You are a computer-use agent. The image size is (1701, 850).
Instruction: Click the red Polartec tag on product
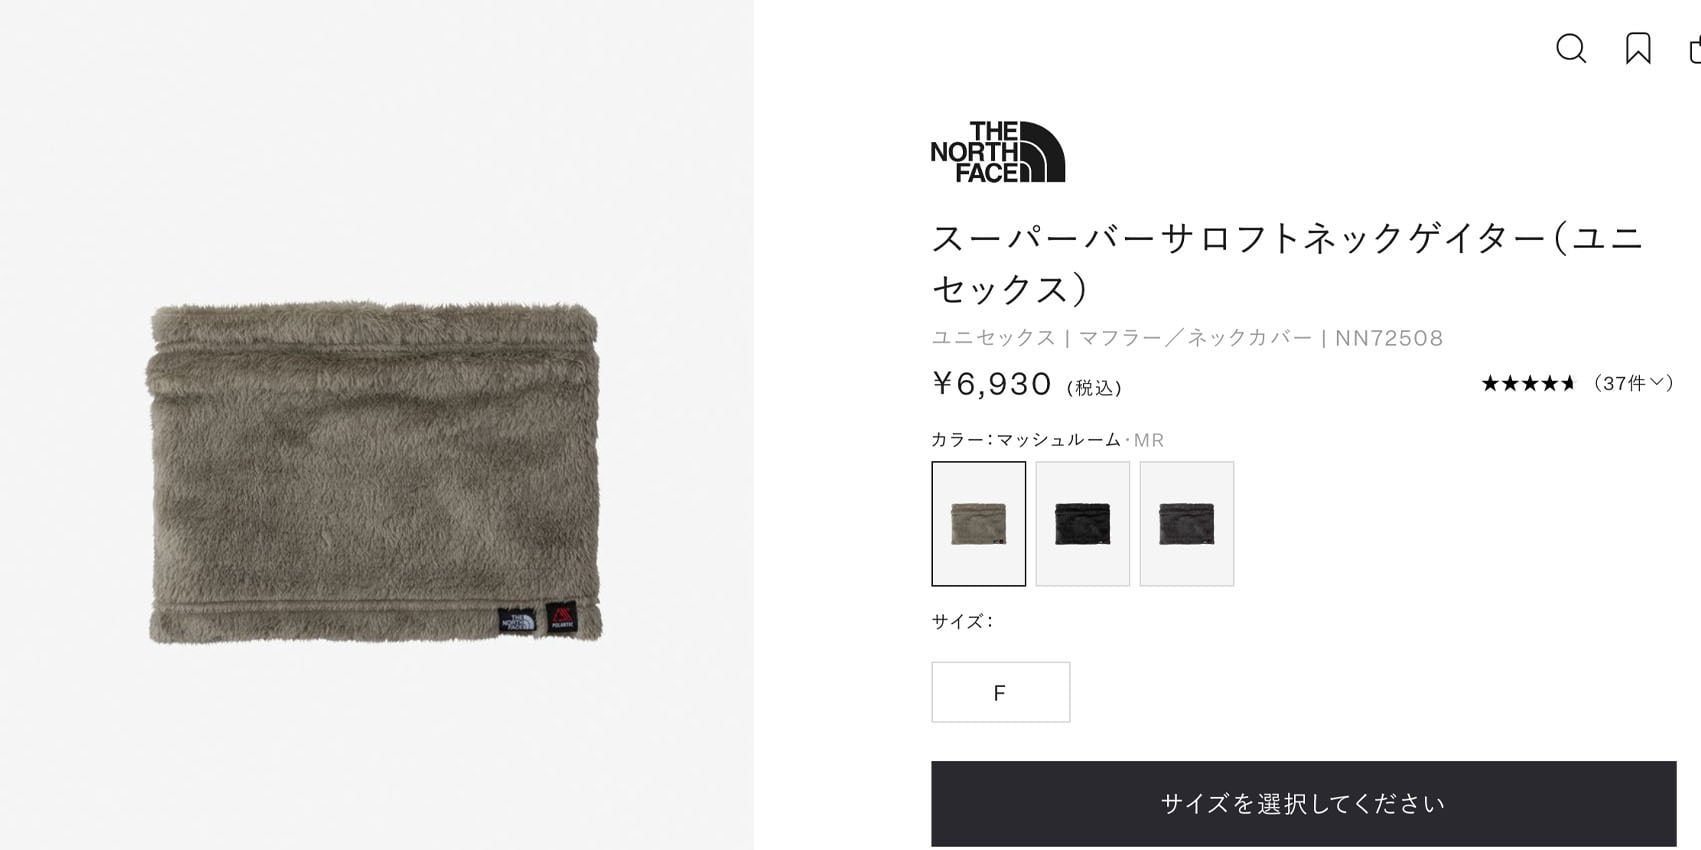(x=561, y=617)
